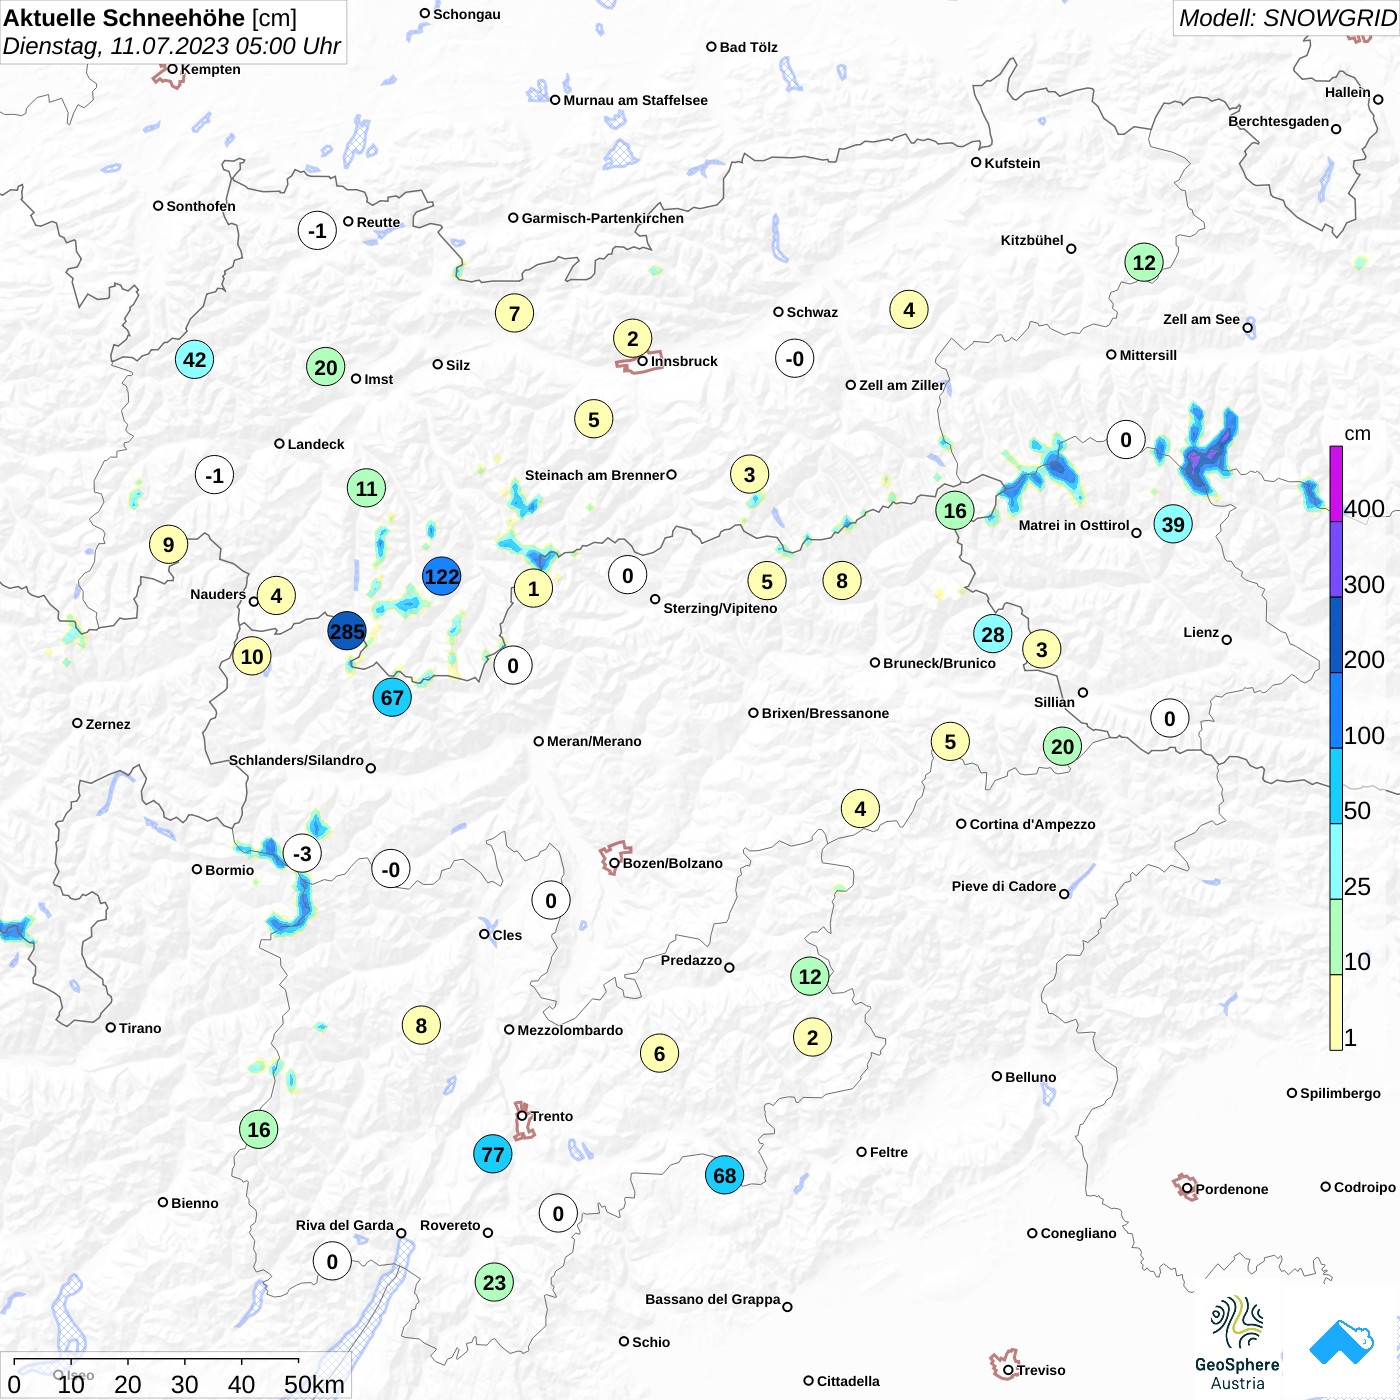
Task: Select the Kufstein city label
Action: 1012,163
